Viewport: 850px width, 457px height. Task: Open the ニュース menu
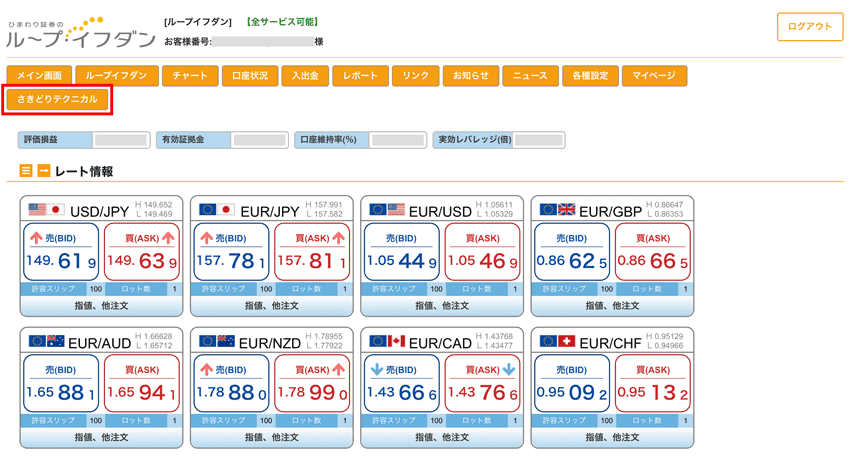pos(530,76)
